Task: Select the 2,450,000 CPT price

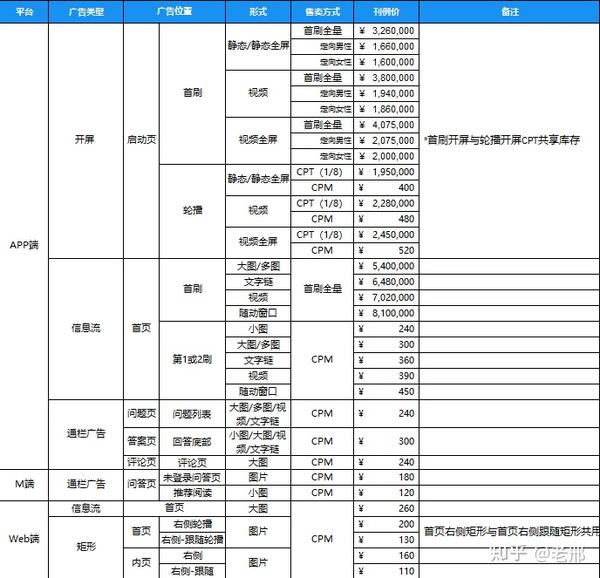Action: (x=386, y=234)
